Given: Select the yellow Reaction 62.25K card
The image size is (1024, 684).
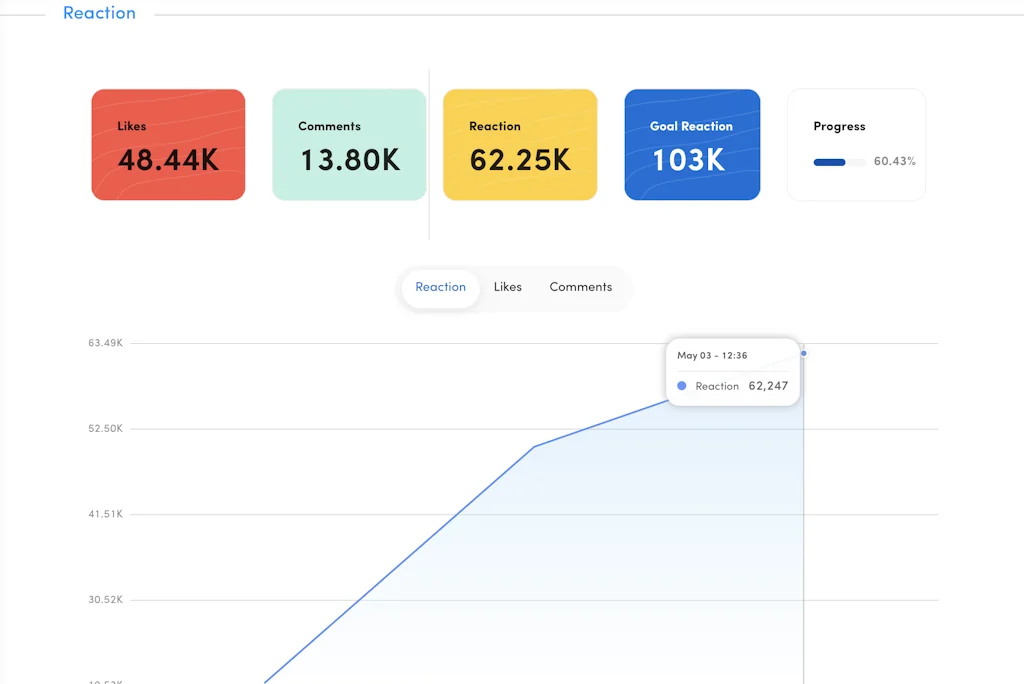Looking at the screenshot, I should (x=520, y=145).
